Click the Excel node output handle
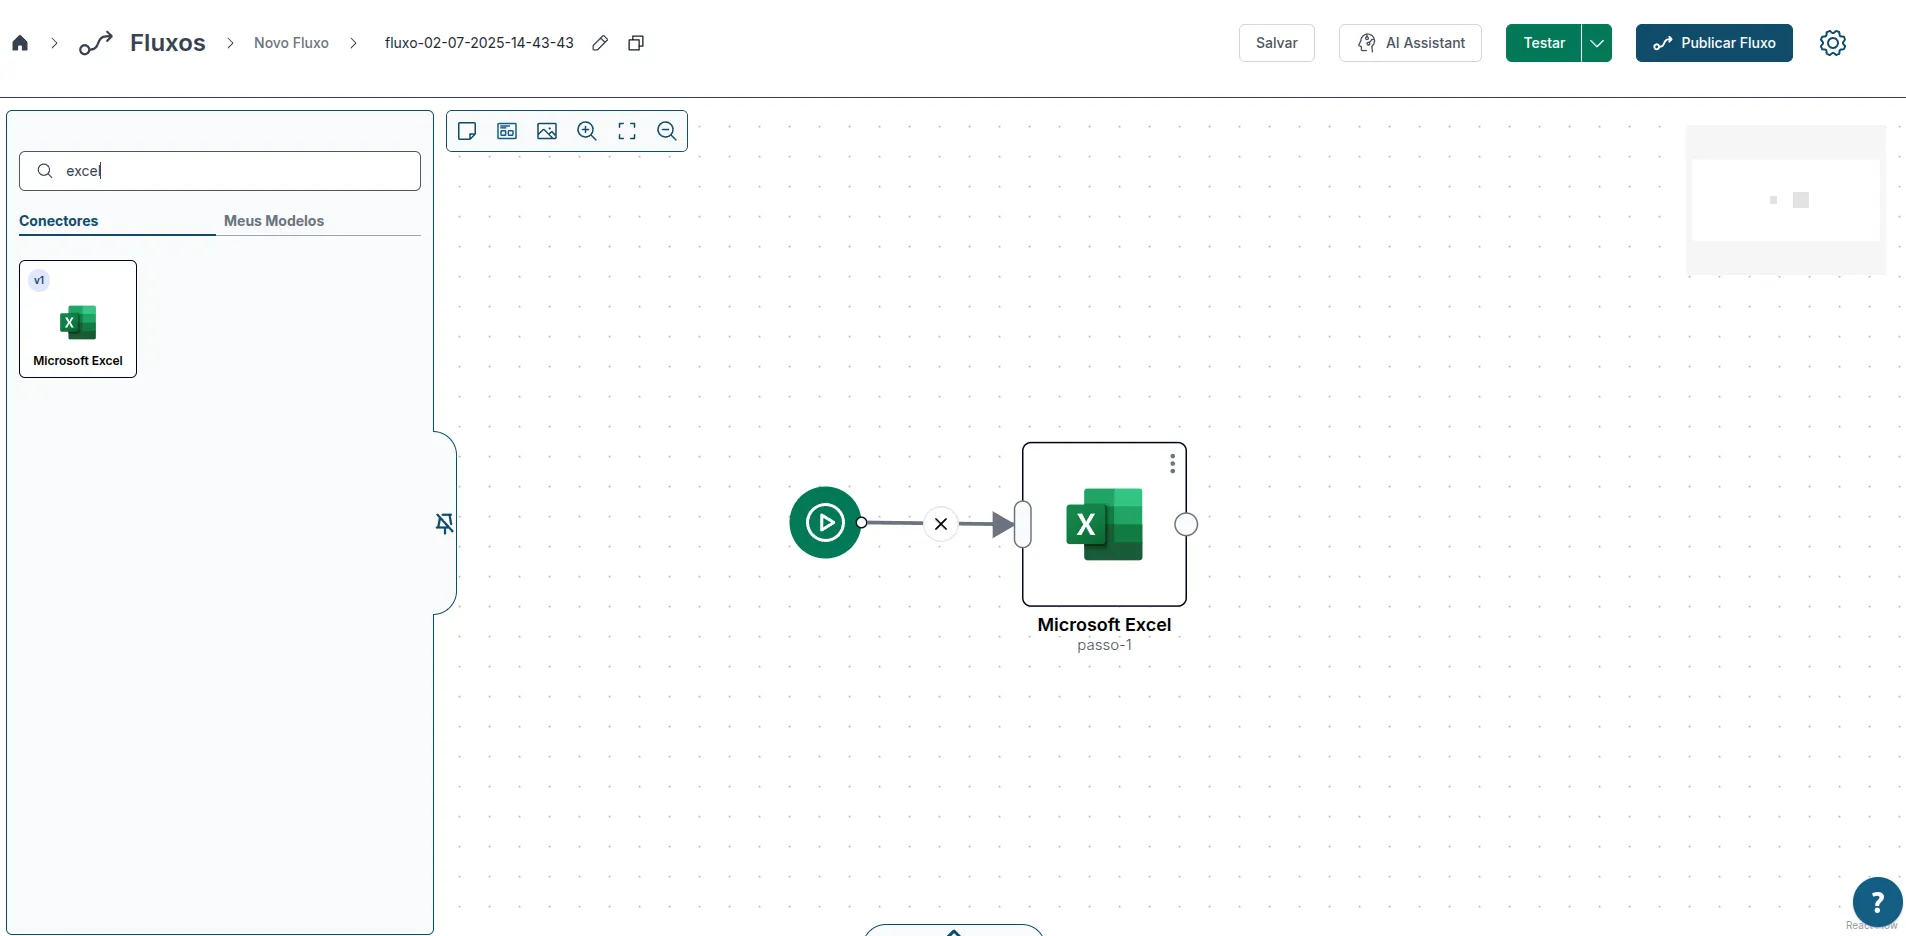Screen dimensions: 1906x936 click(x=1186, y=524)
